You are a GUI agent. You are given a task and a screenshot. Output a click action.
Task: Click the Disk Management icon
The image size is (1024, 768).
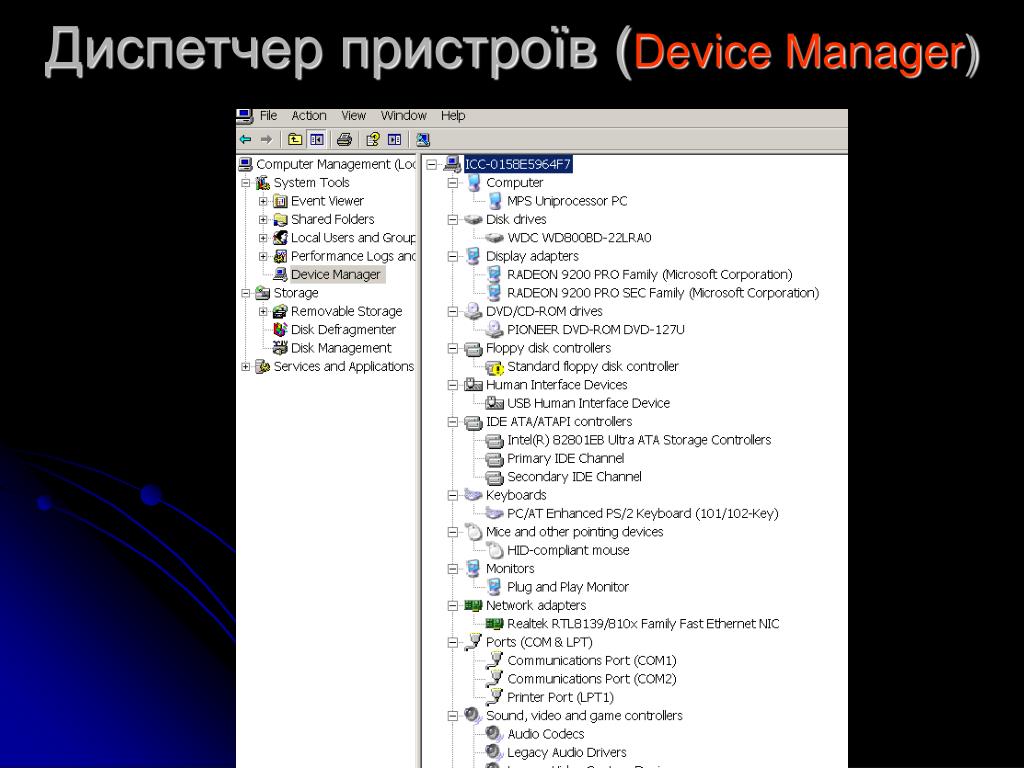tap(280, 348)
